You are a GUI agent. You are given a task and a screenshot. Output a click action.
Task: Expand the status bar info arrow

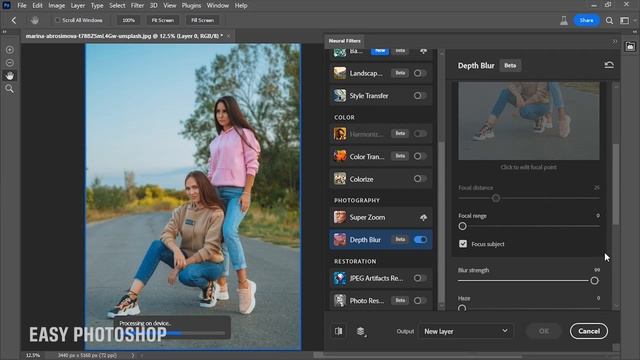point(133,356)
